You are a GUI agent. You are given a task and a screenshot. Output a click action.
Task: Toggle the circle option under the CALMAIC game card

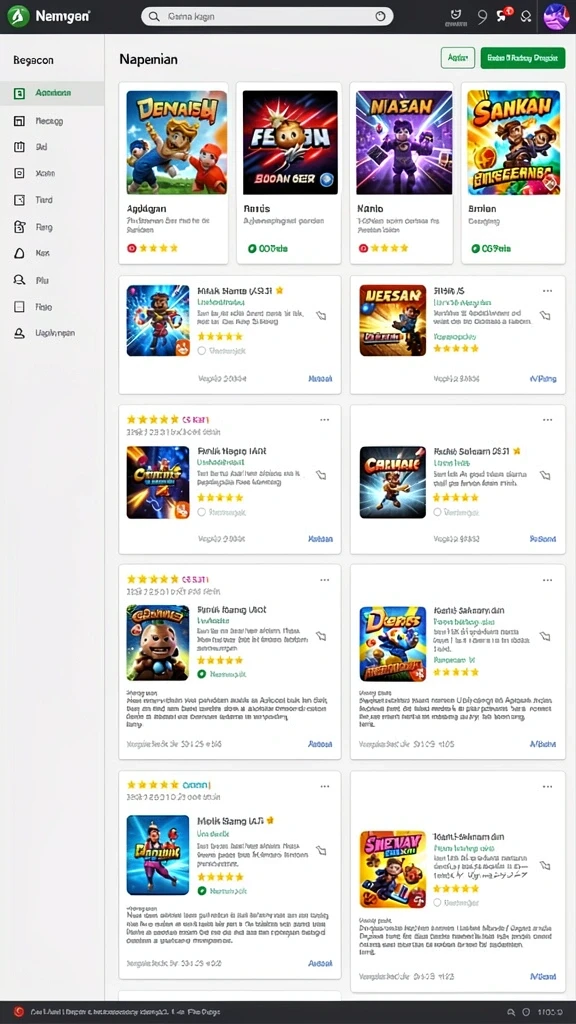(438, 512)
